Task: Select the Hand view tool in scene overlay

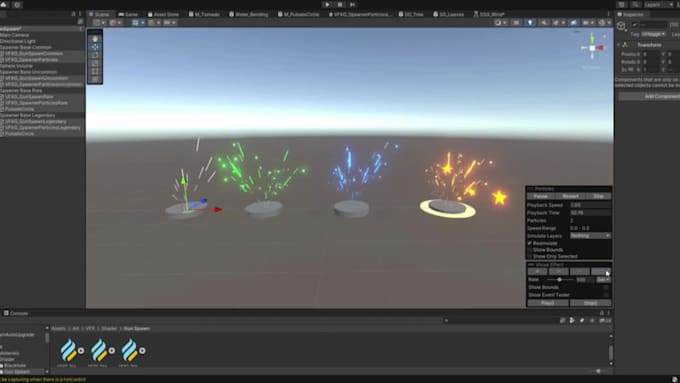Action: [95, 39]
